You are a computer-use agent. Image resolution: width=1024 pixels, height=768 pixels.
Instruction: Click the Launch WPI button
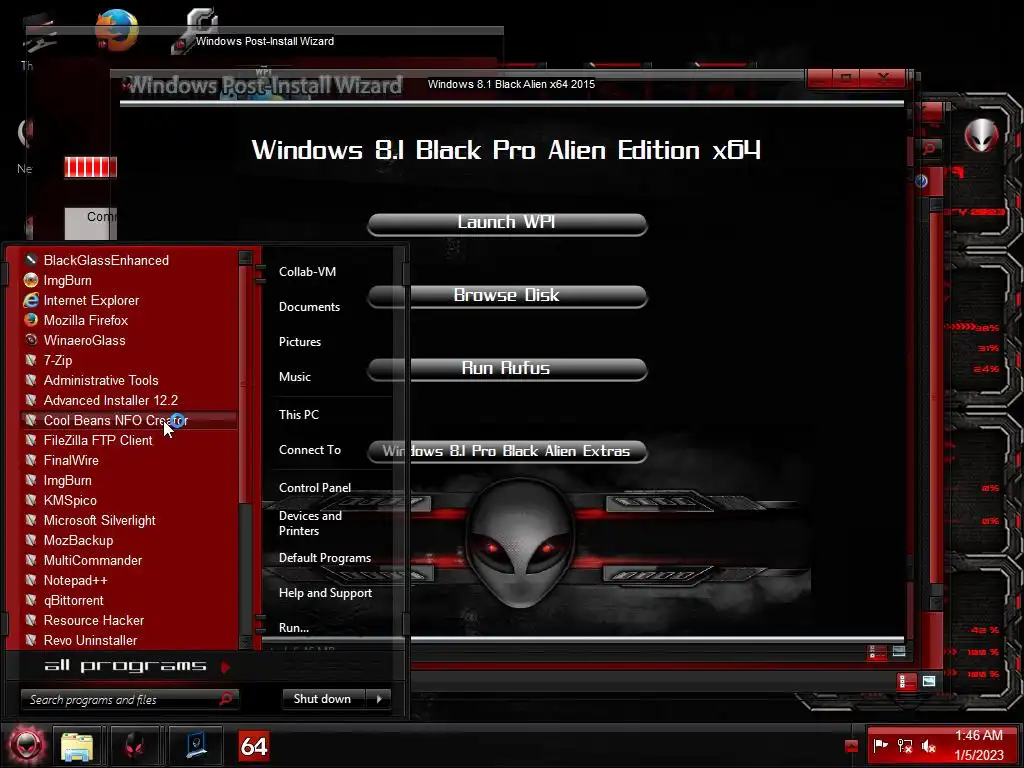pos(507,223)
